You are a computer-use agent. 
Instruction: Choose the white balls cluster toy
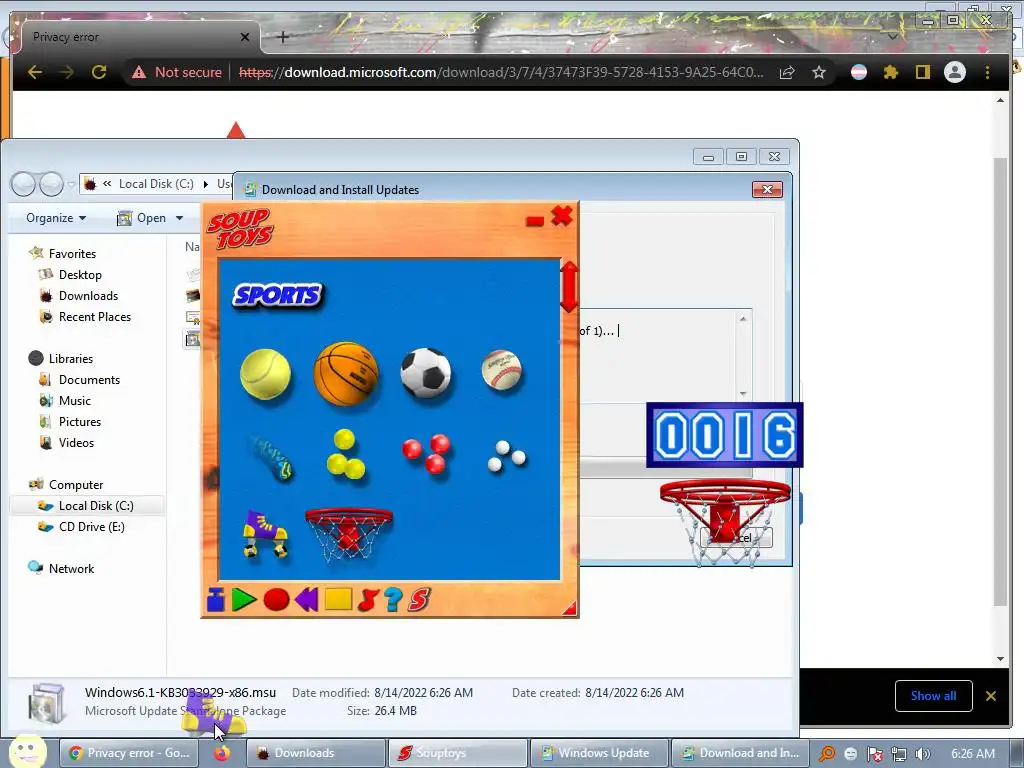(x=507, y=456)
